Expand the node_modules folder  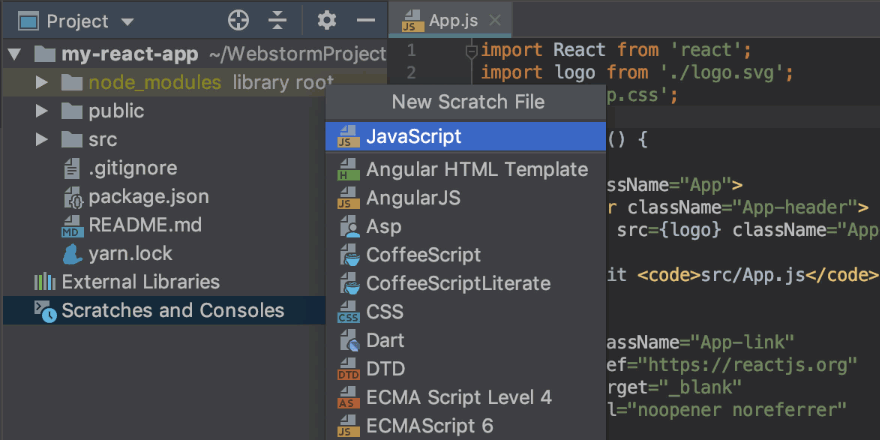[x=42, y=83]
